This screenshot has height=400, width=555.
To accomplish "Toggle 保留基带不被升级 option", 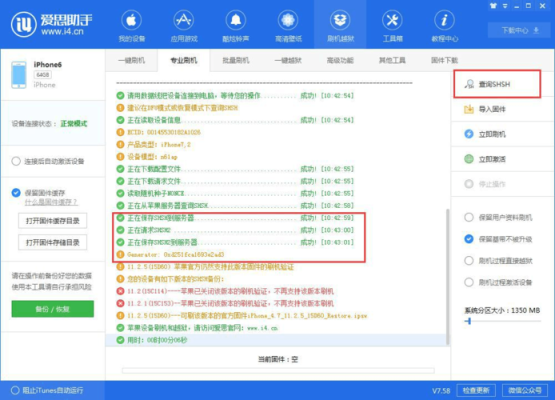I will click(469, 239).
